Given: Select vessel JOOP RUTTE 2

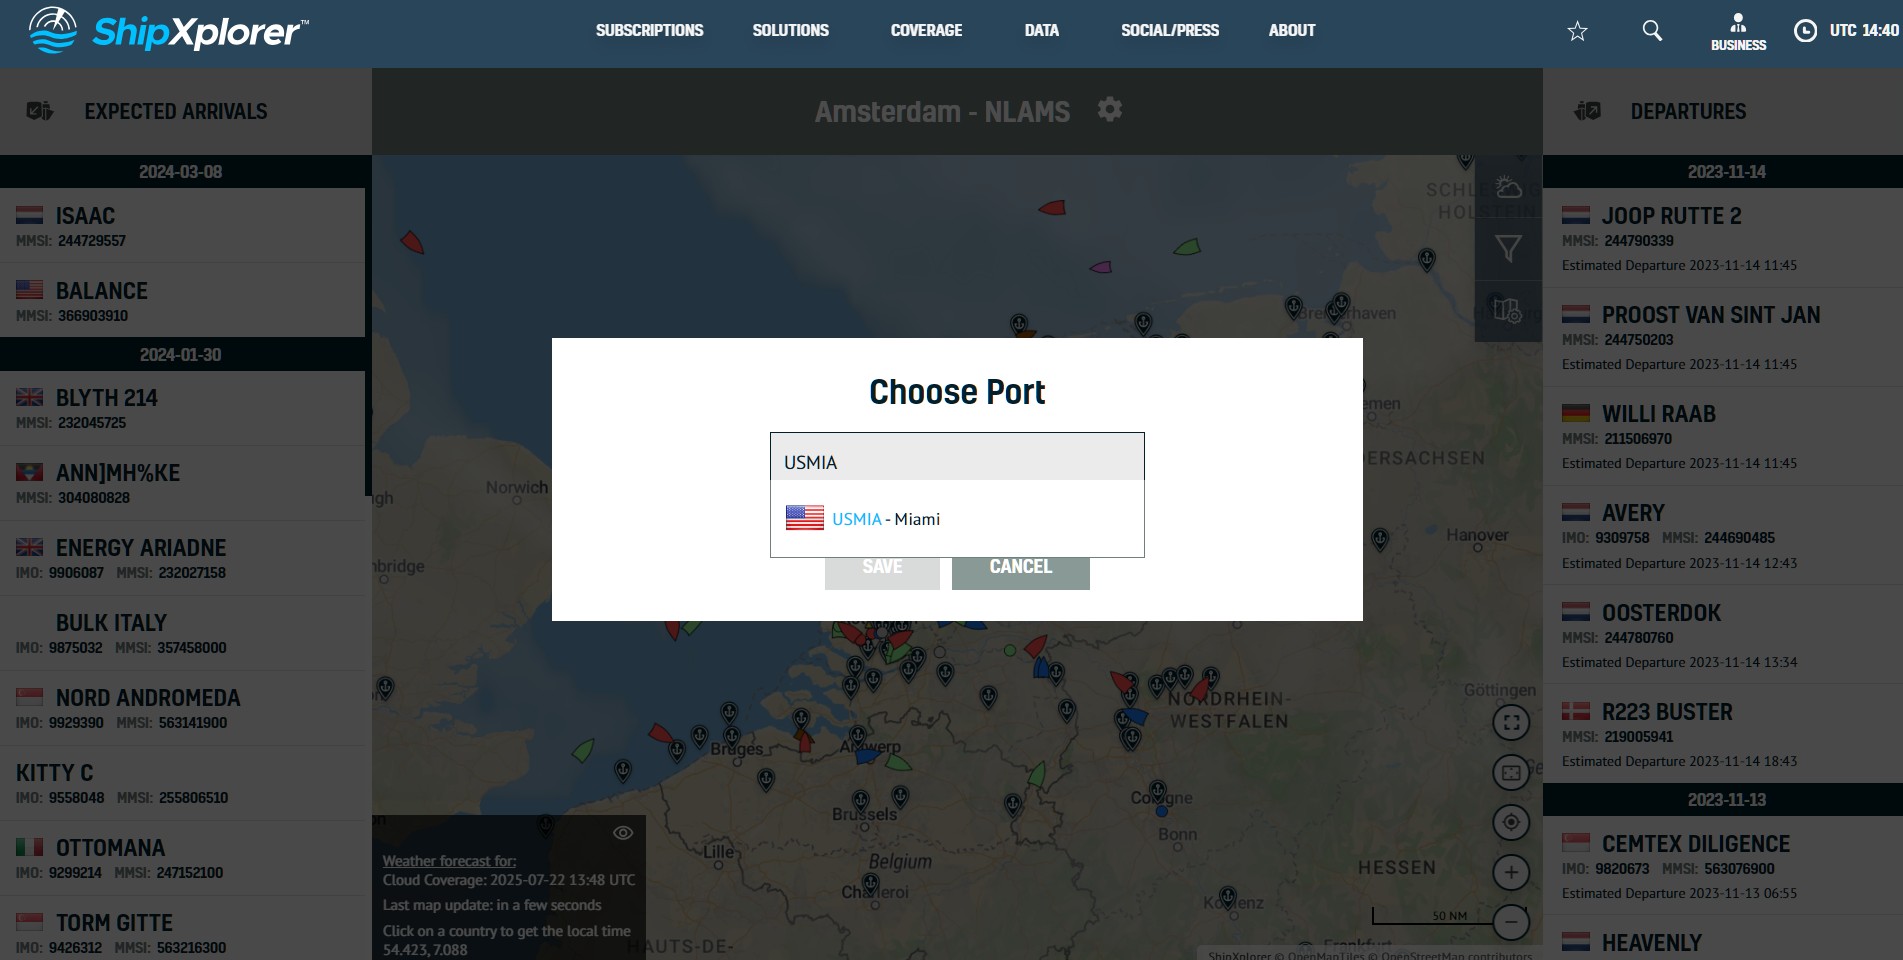Looking at the screenshot, I should 1671,216.
